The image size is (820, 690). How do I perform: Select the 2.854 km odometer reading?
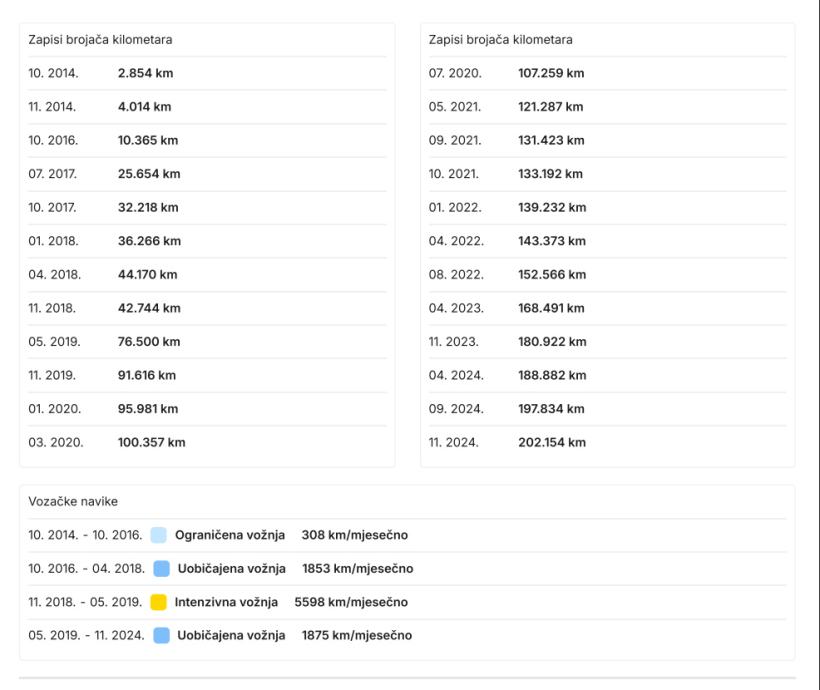click(146, 73)
